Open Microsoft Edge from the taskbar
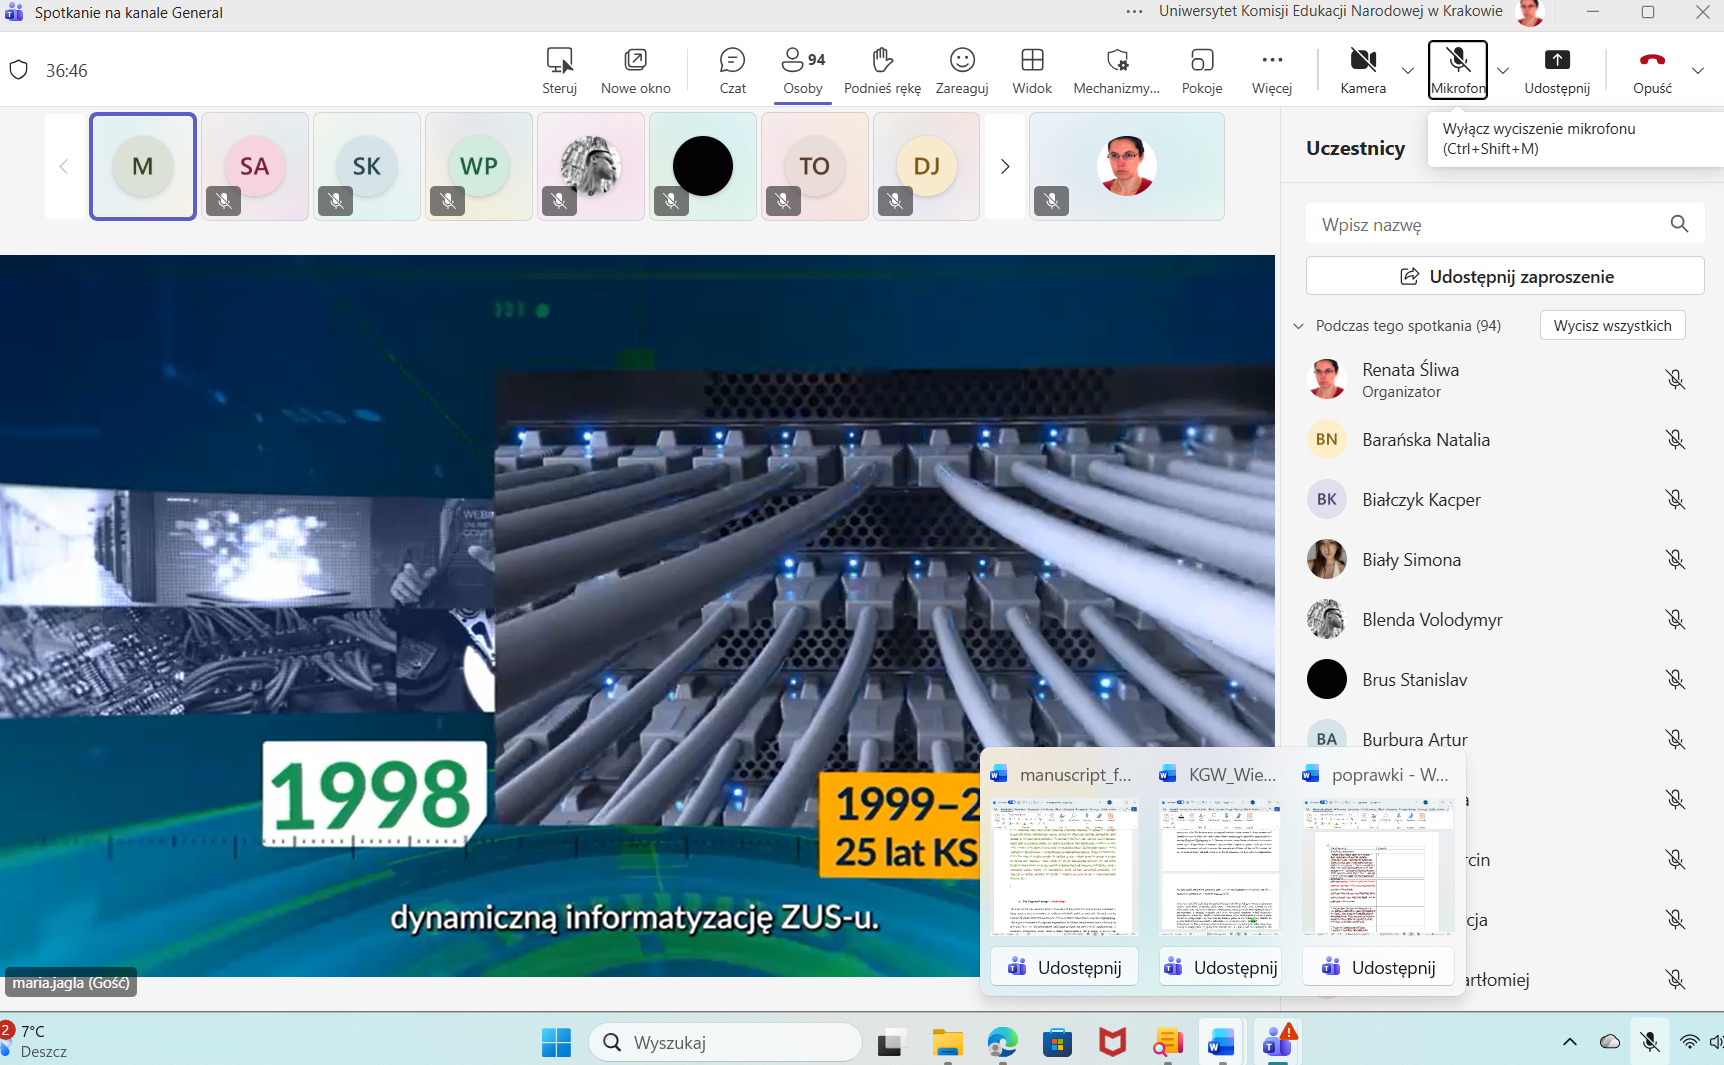The image size is (1724, 1065). tap(1002, 1043)
